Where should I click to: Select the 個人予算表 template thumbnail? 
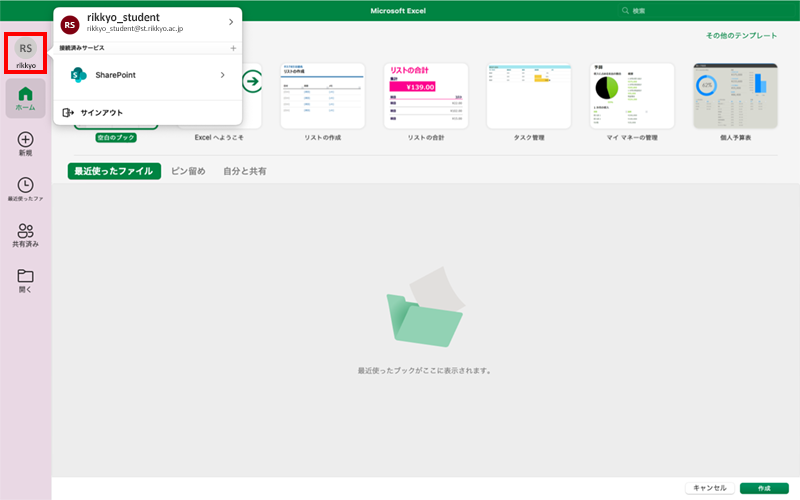(735, 96)
